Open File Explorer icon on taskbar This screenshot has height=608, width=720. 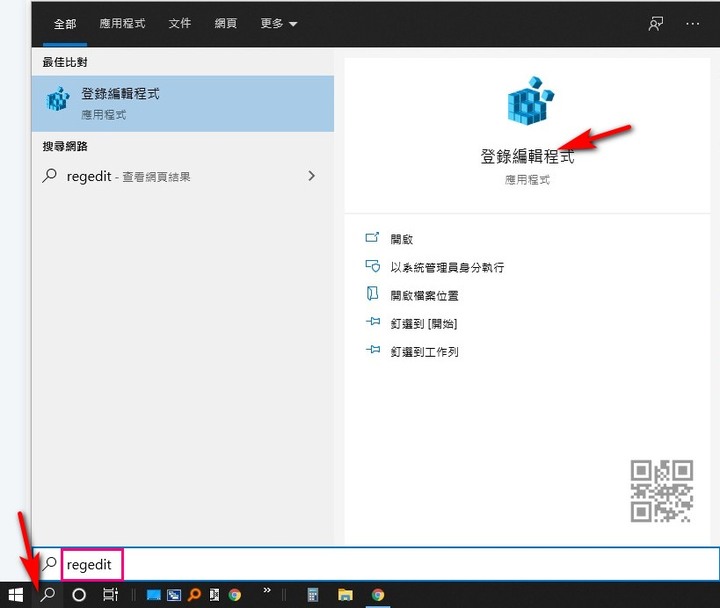point(345,595)
